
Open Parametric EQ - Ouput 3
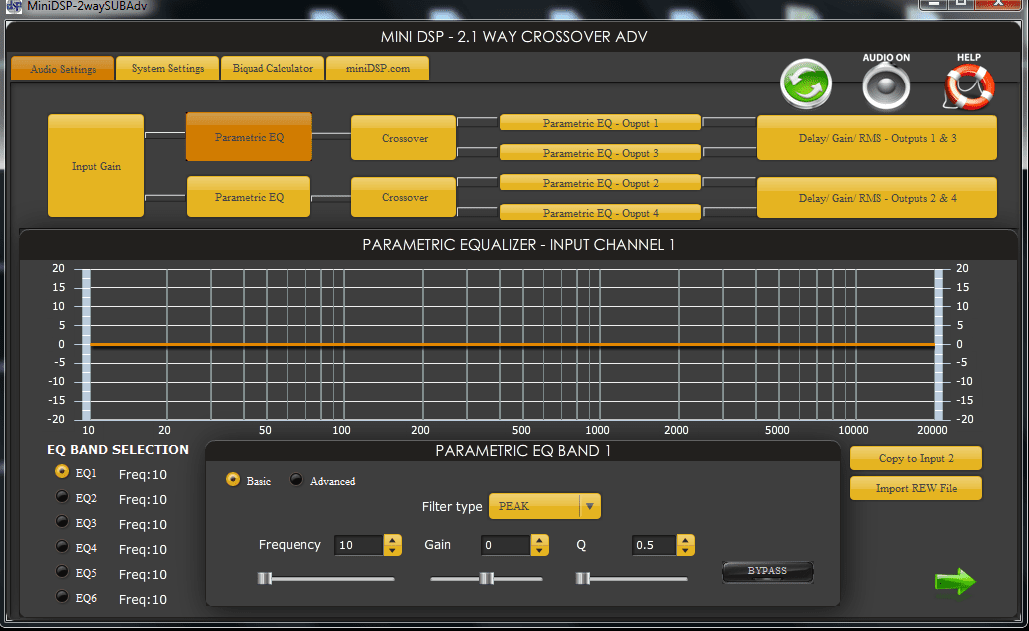point(600,153)
